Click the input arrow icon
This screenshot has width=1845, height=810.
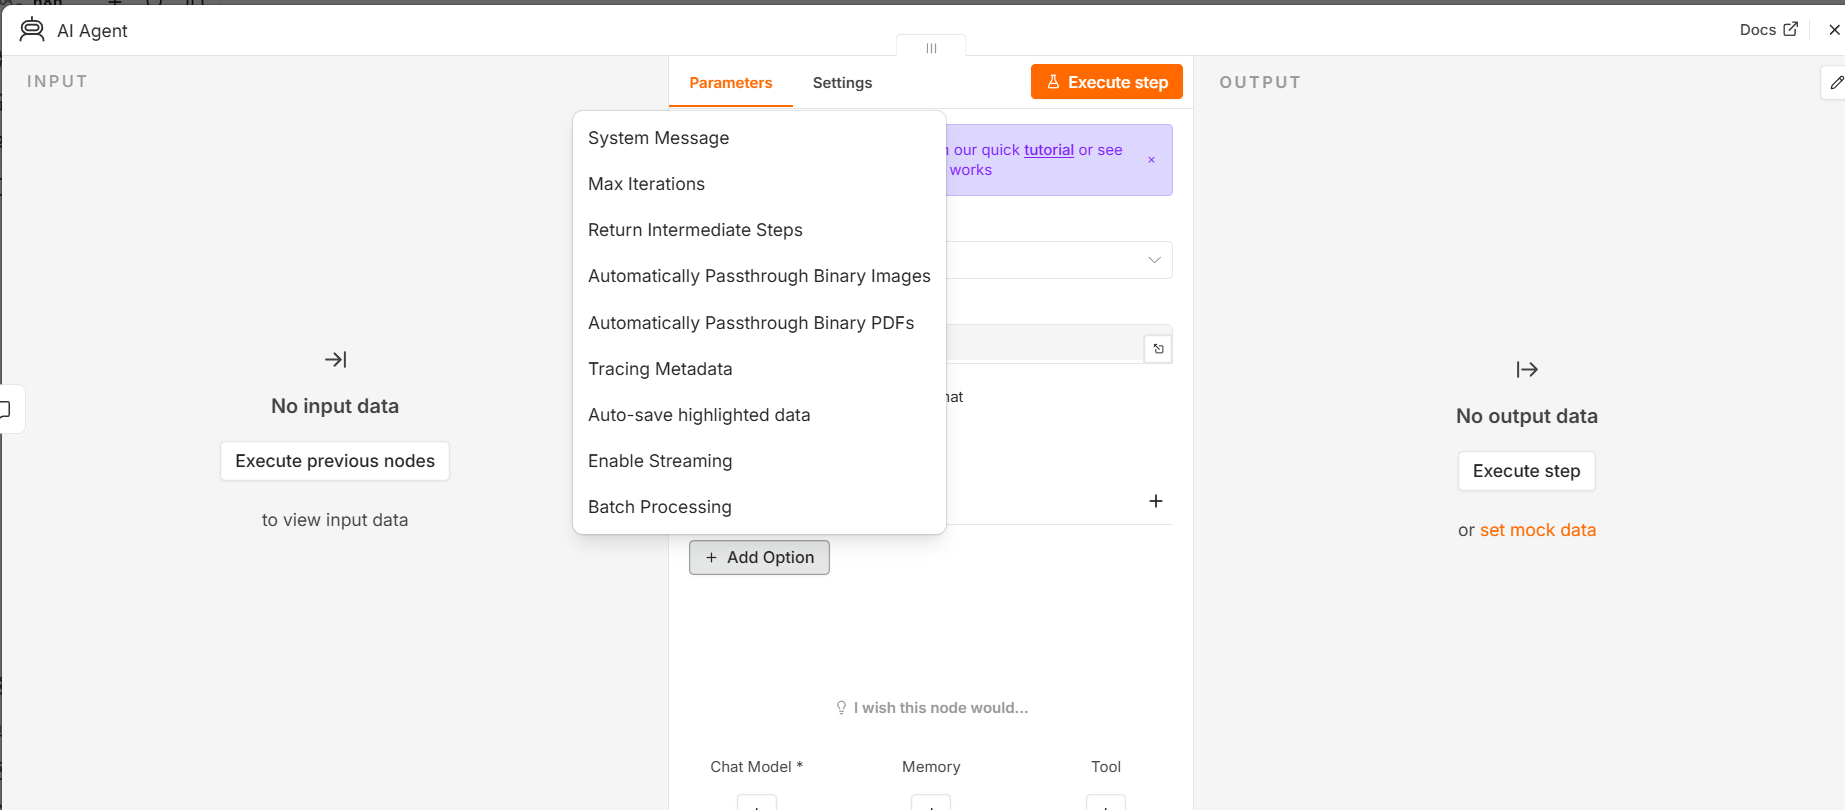pyautogui.click(x=336, y=359)
